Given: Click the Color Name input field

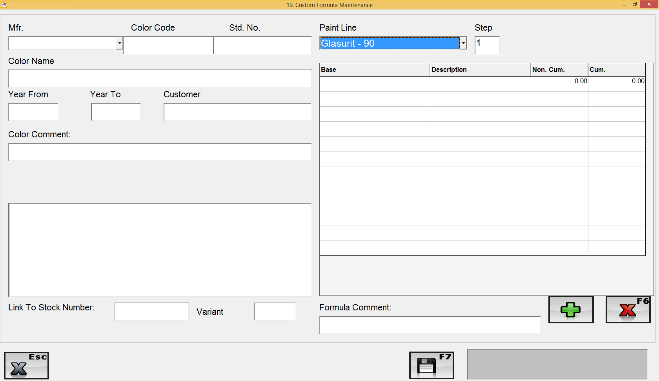Looking at the screenshot, I should click(x=160, y=79).
